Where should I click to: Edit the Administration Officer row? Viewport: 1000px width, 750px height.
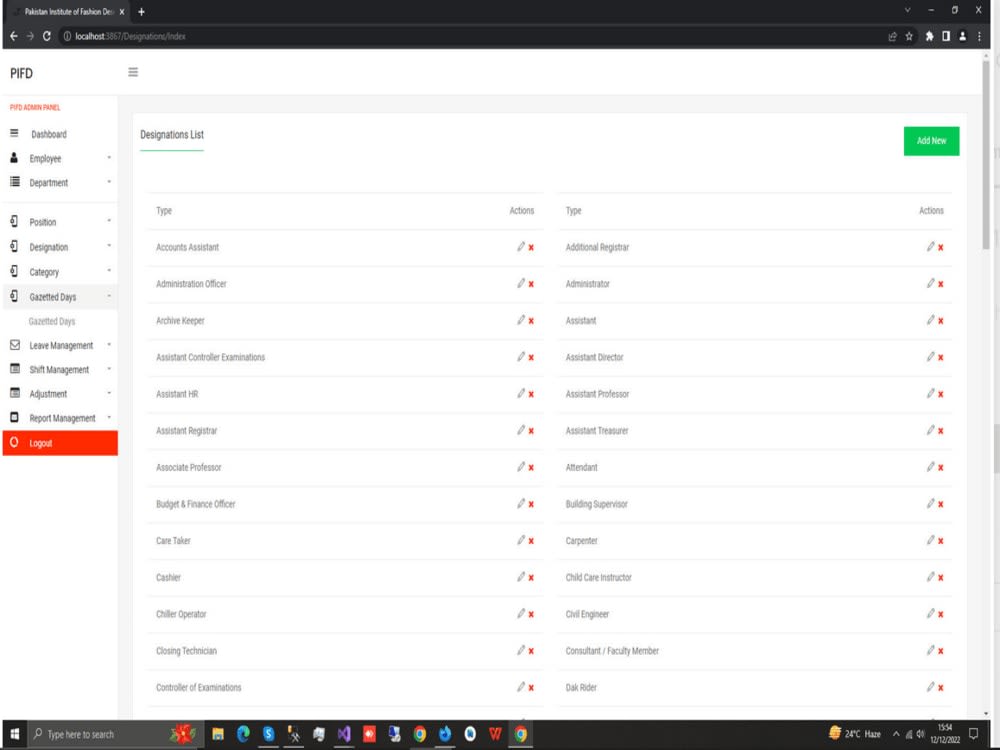coord(521,283)
